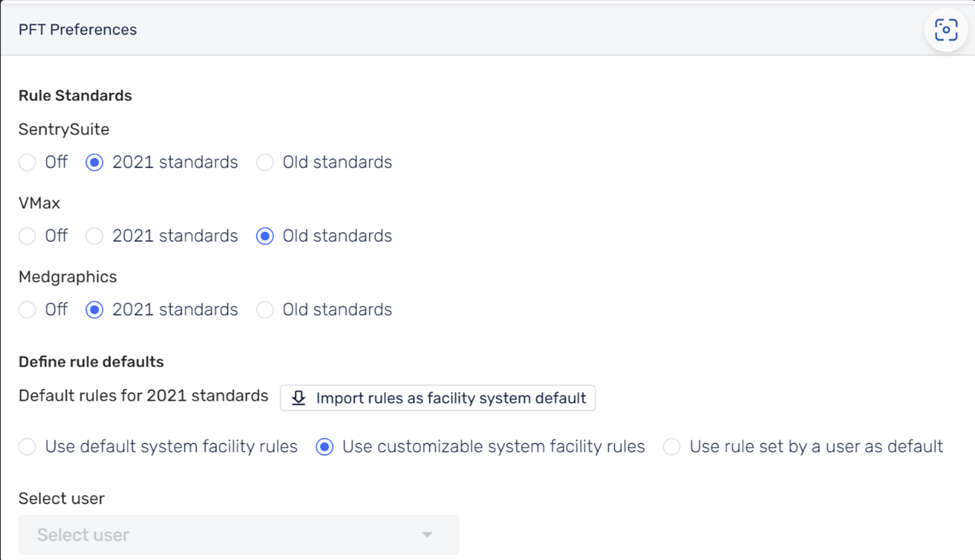Import rules as facility system default
975x560 pixels.
pyautogui.click(x=438, y=398)
